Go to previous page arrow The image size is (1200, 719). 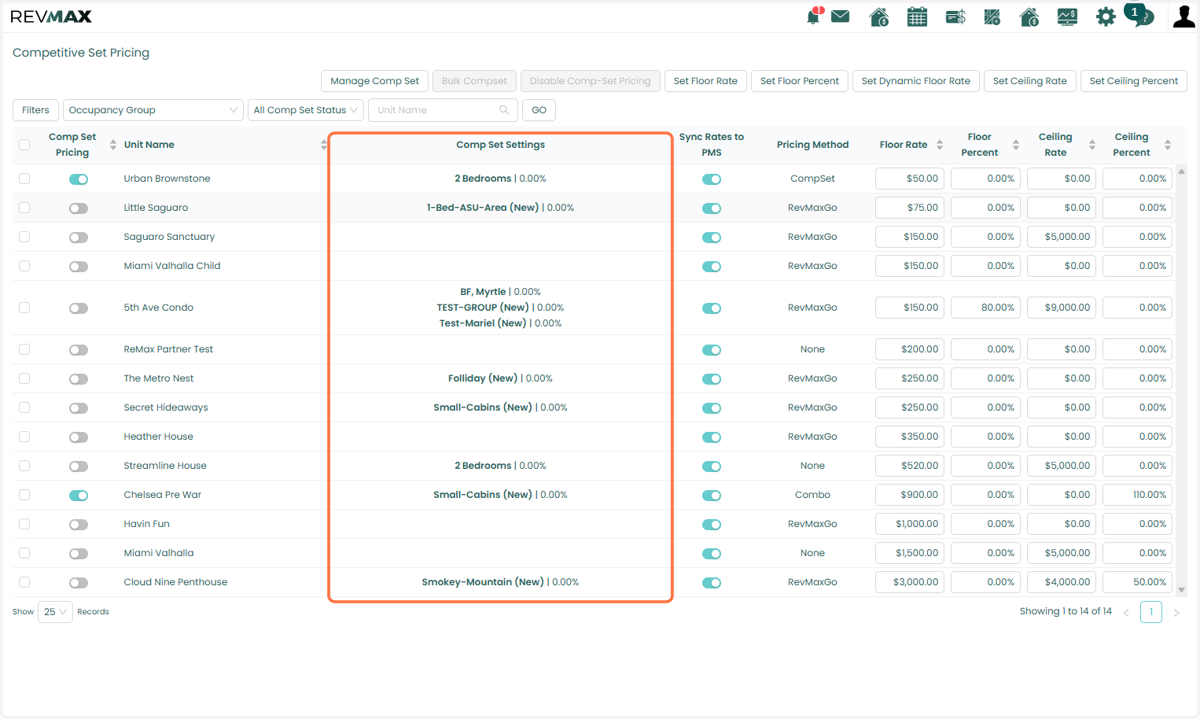[1125, 612]
